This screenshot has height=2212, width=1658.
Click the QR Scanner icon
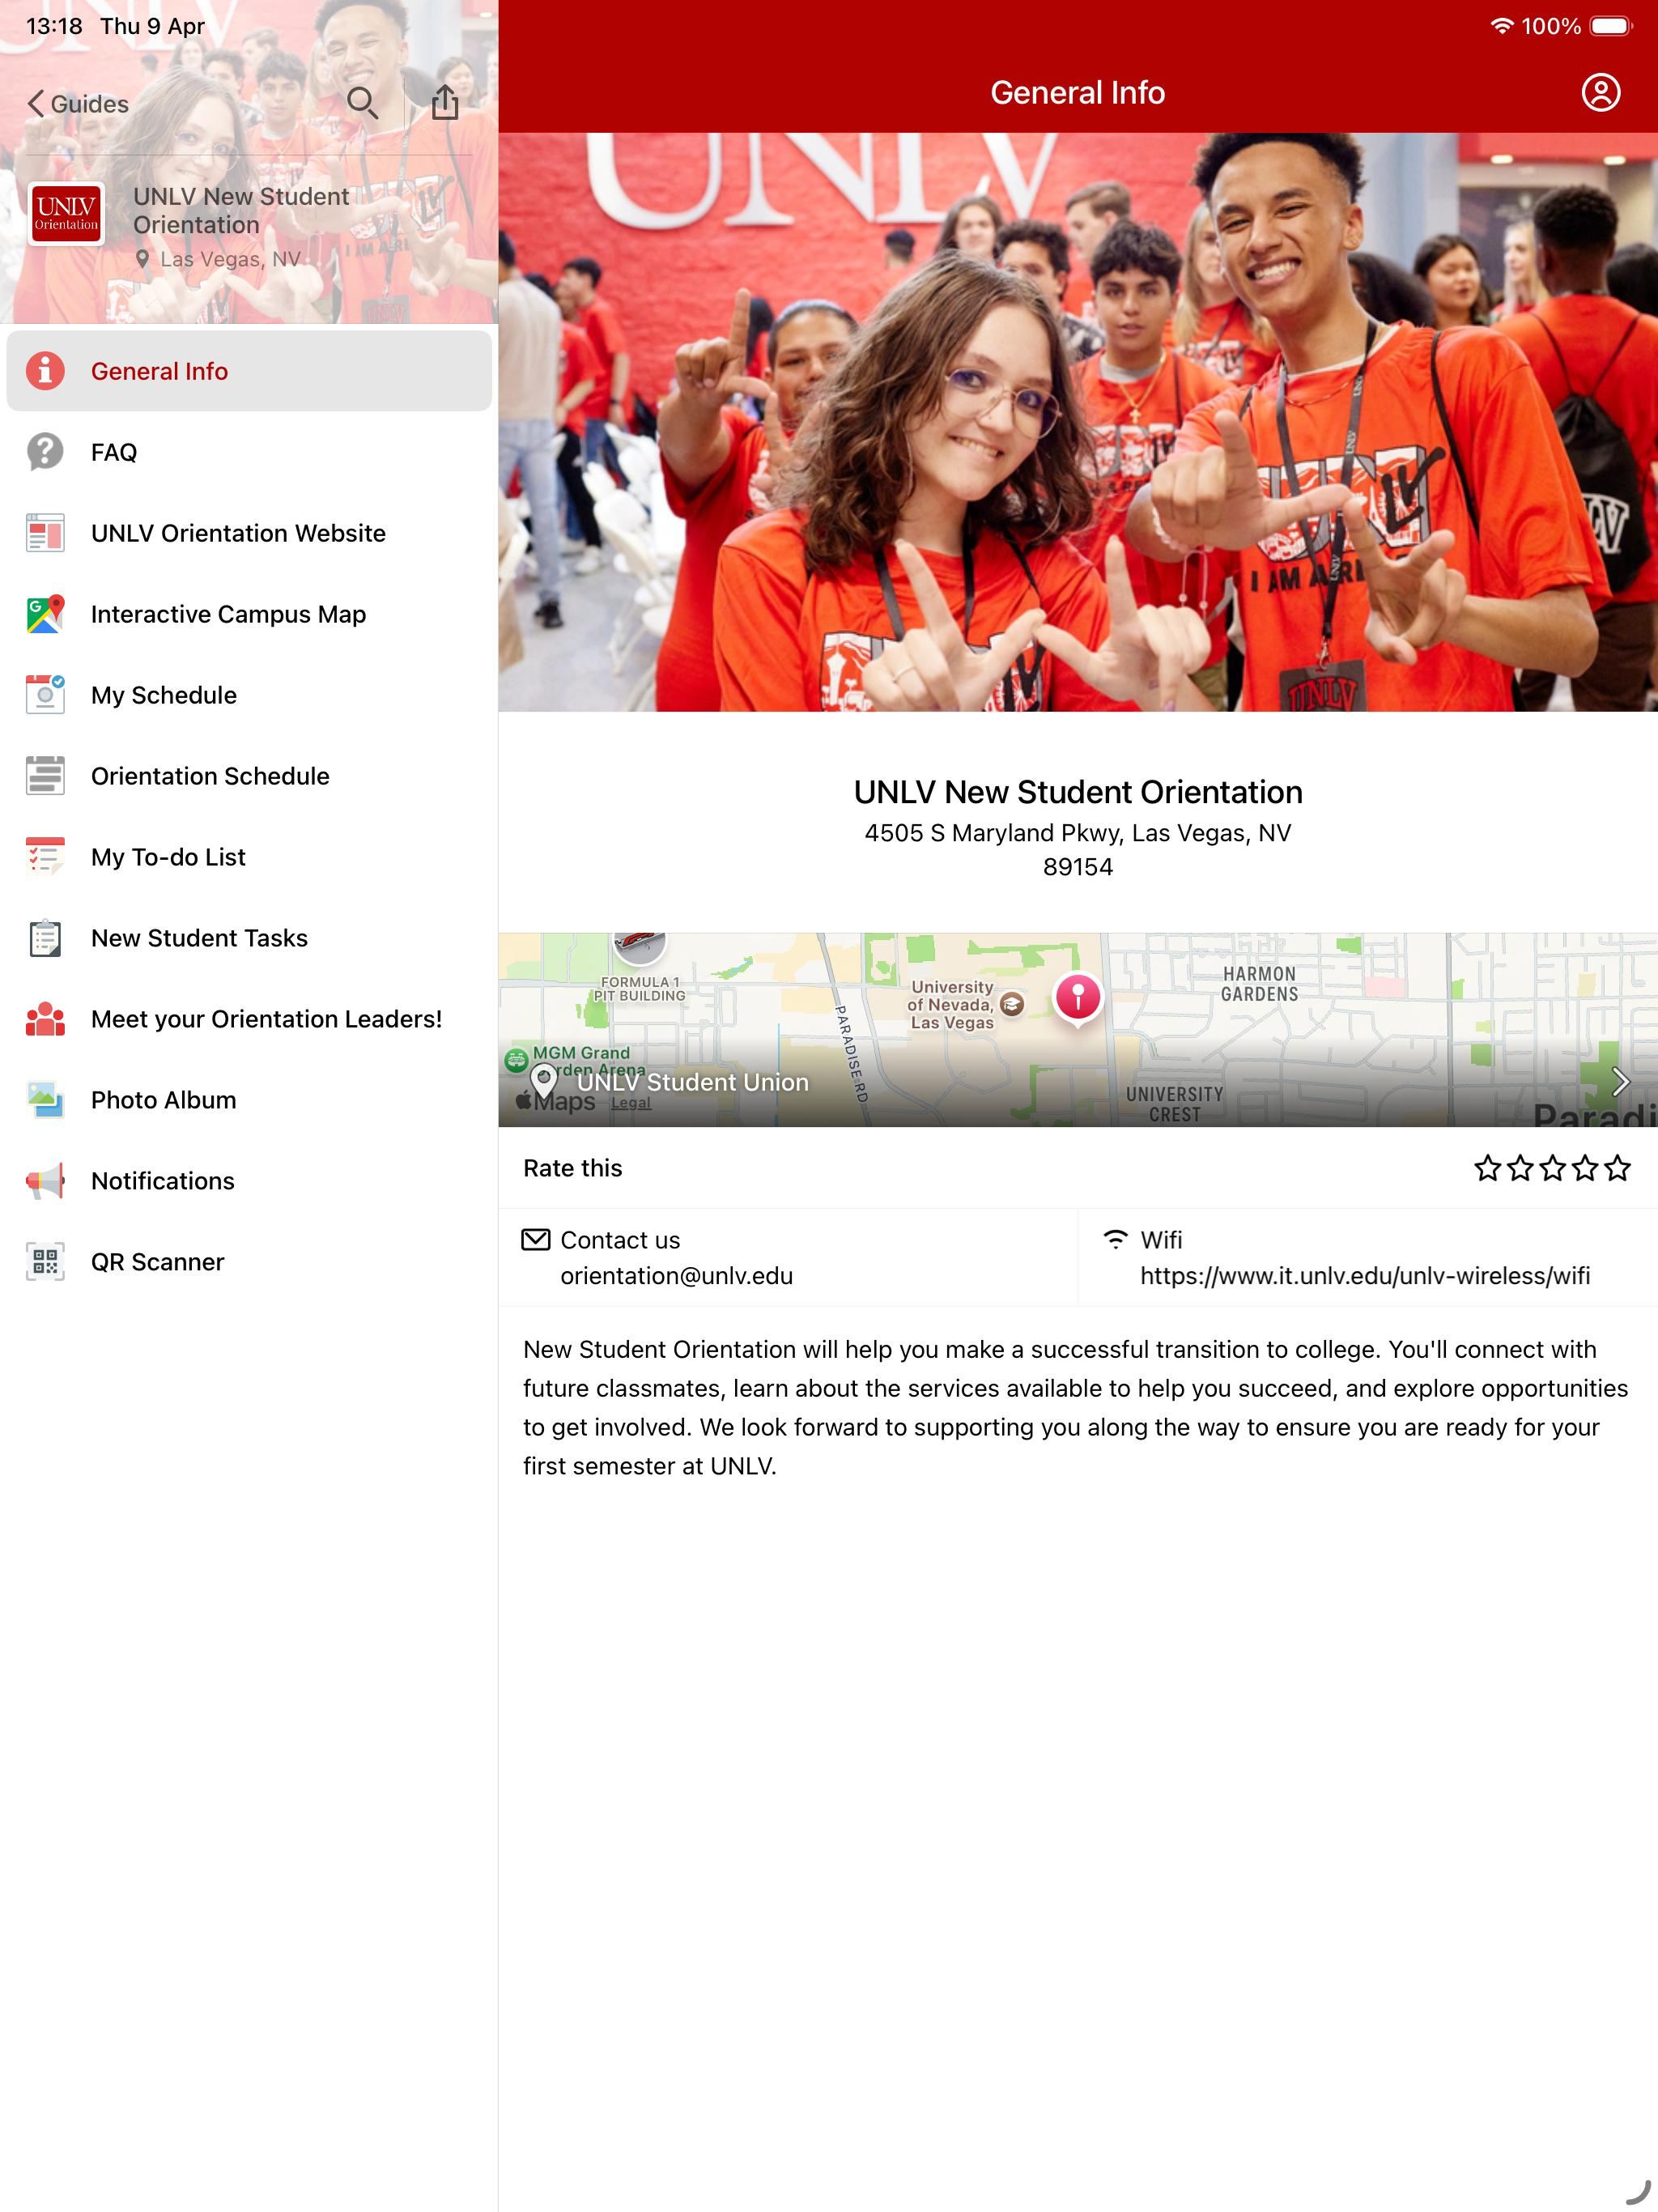(45, 1262)
